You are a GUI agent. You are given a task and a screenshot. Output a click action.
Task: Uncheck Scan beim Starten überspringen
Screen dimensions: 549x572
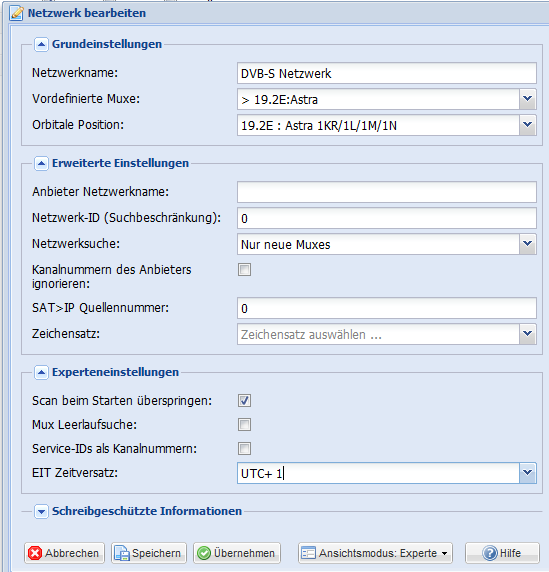tap(244, 400)
